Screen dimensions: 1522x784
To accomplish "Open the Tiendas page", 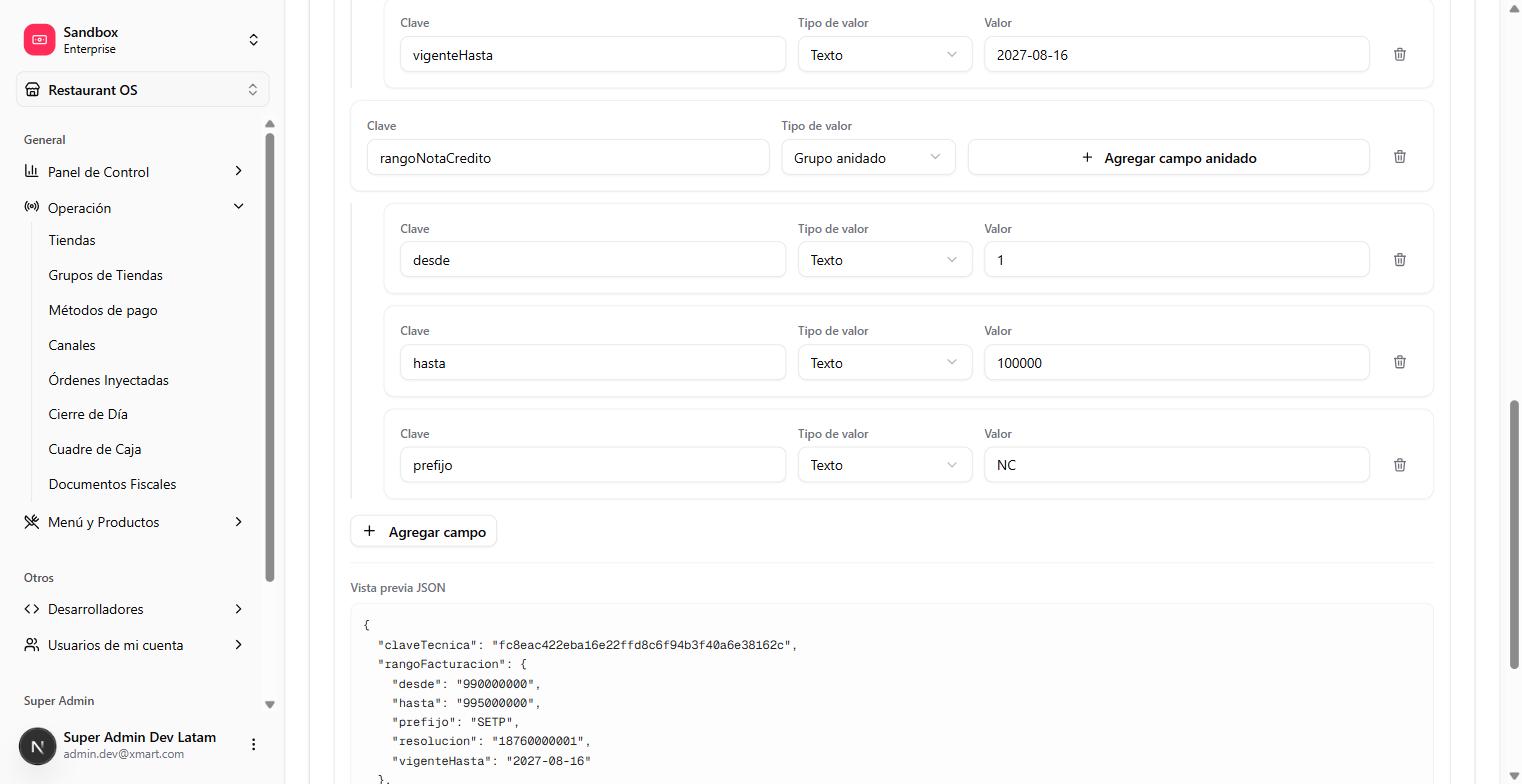I will pos(72,240).
